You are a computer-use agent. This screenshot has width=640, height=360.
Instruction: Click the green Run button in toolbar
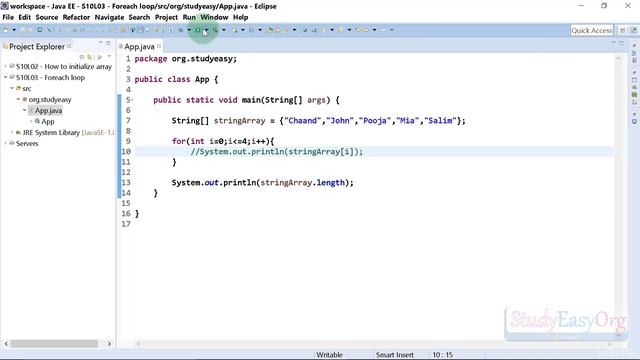point(198,30)
